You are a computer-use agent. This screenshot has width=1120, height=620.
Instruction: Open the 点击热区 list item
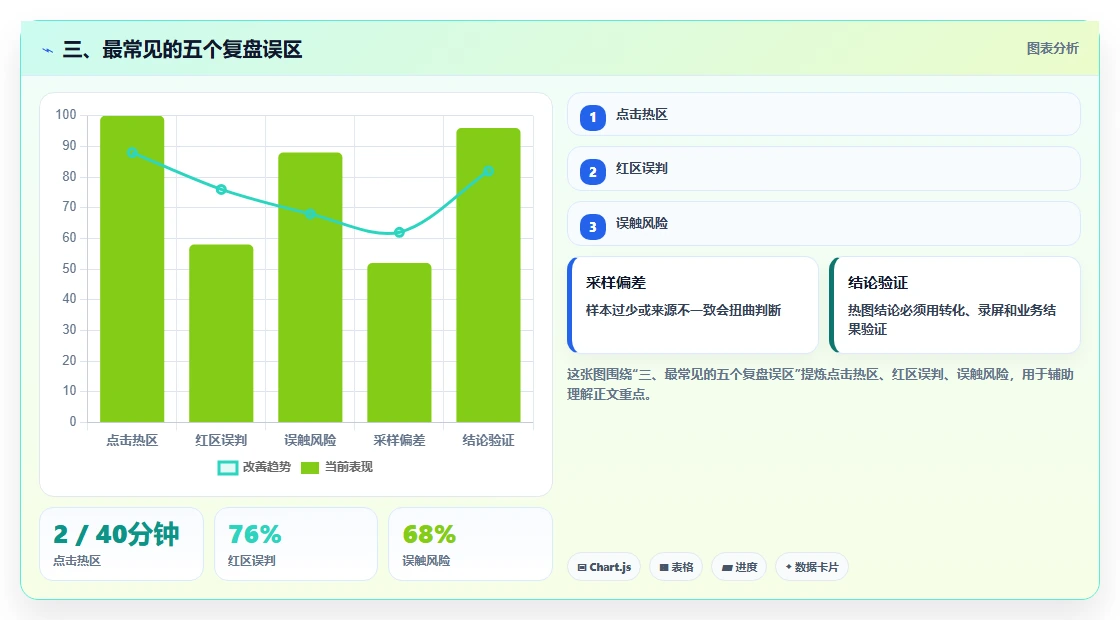824,114
